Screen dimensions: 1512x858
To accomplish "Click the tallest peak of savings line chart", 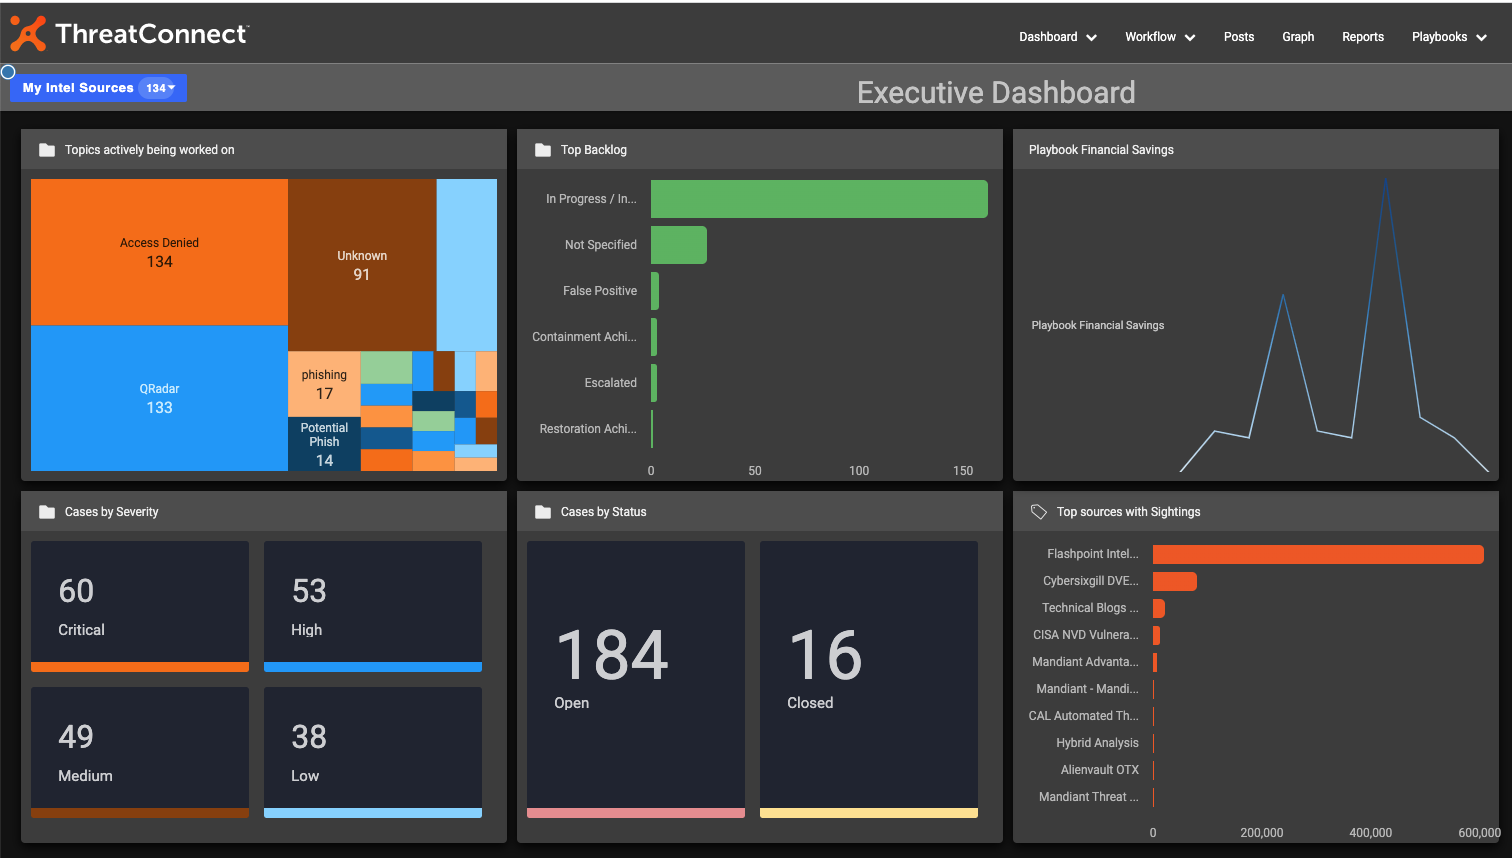I will coord(1385,180).
